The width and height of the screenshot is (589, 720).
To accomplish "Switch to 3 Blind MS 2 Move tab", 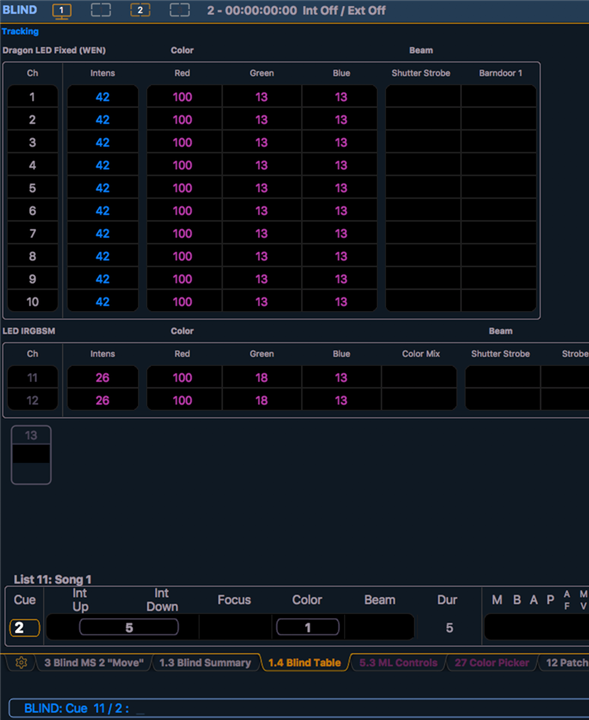I will pos(94,663).
